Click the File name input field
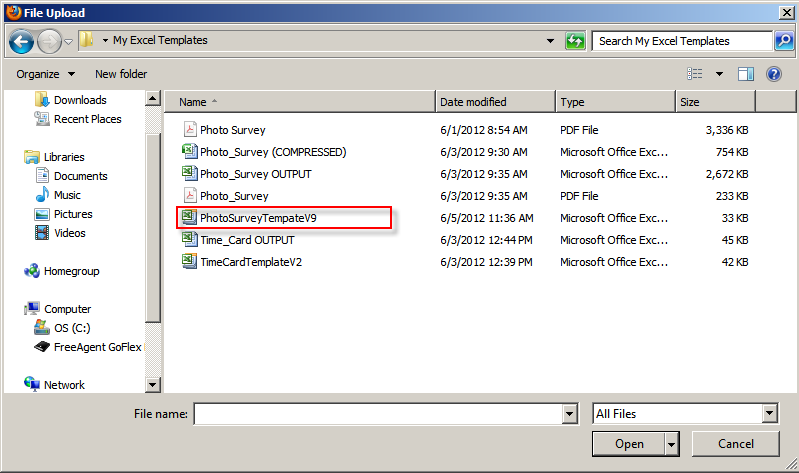Image resolution: width=799 pixels, height=473 pixels. coord(379,414)
